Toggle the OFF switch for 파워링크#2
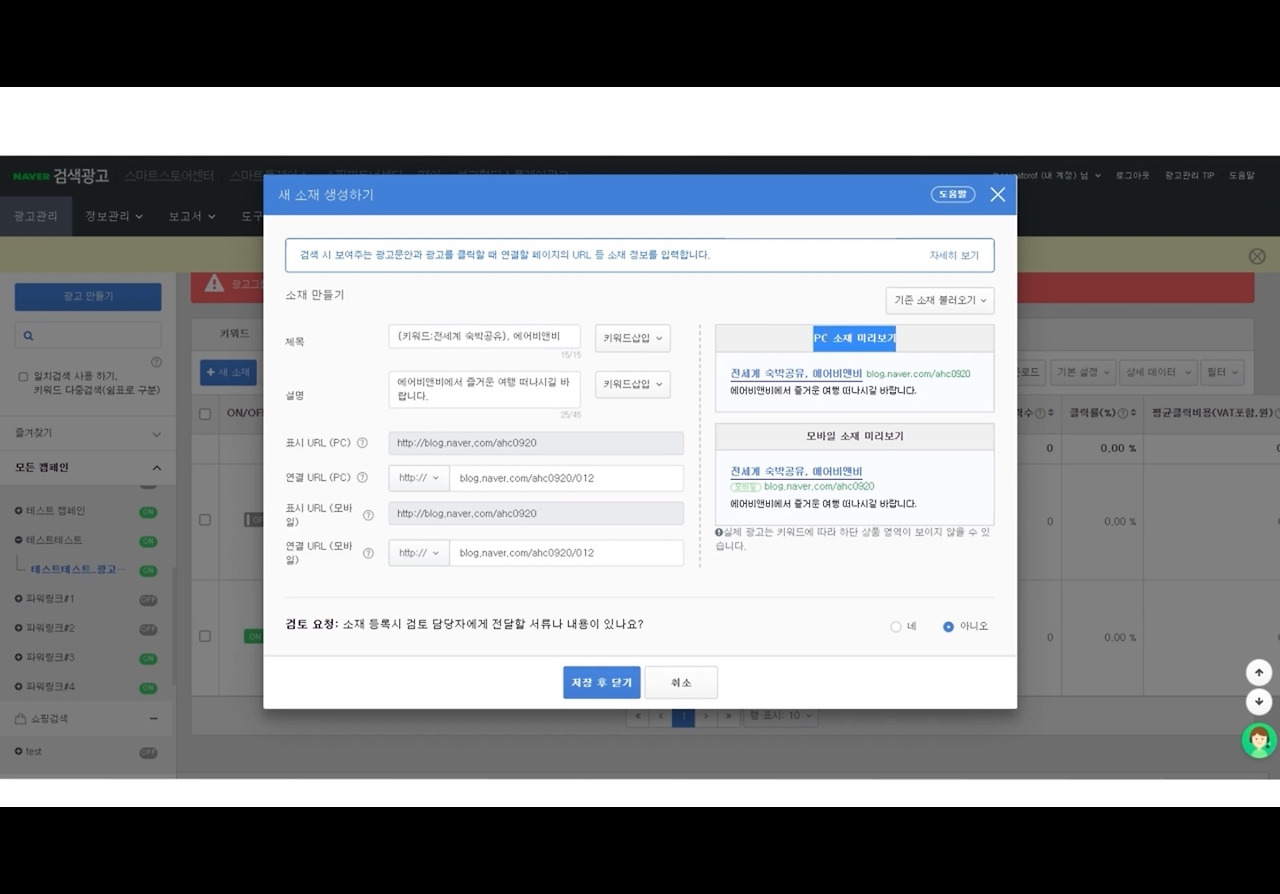 (x=148, y=630)
